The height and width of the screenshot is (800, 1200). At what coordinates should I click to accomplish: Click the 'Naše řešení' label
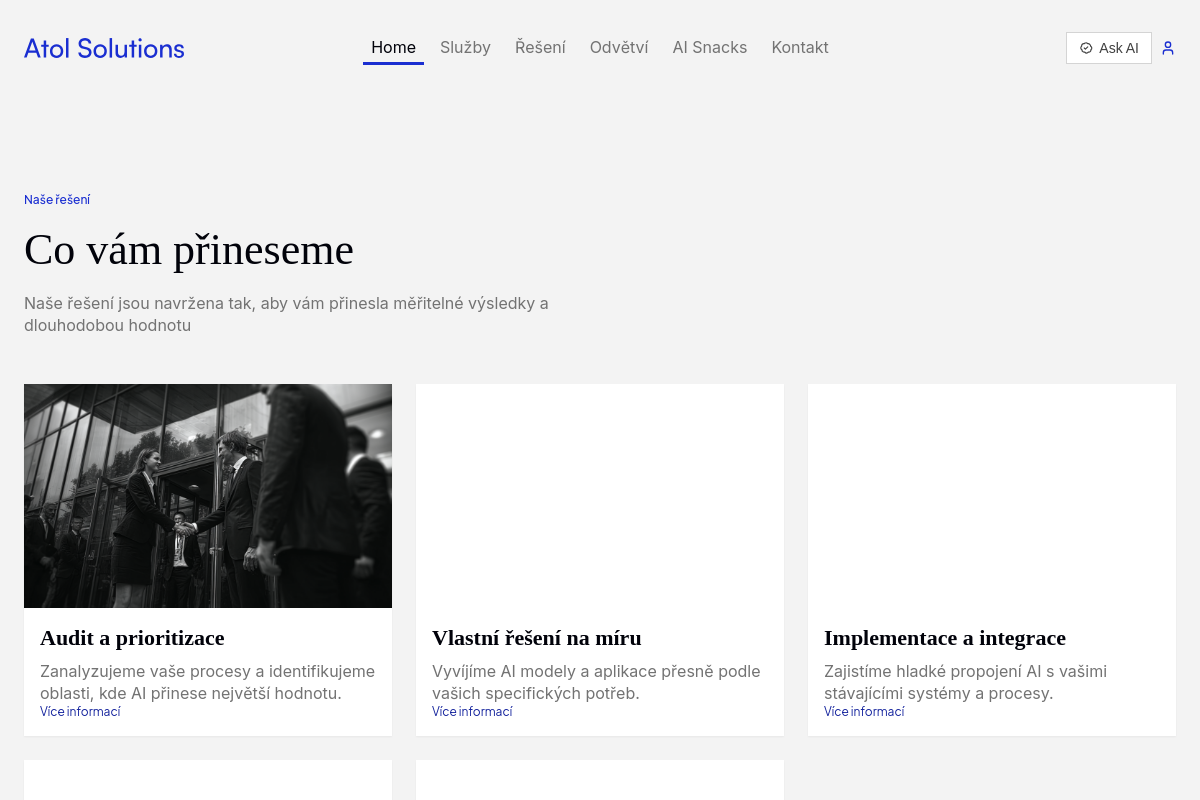tap(57, 199)
